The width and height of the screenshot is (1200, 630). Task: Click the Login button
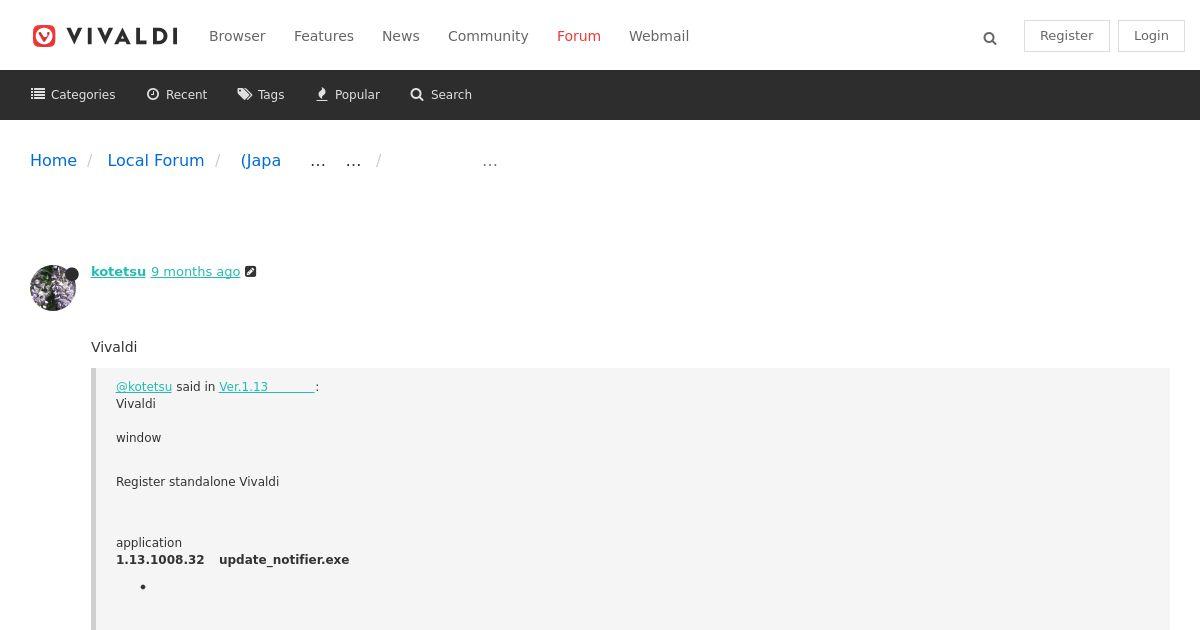pos(1151,36)
